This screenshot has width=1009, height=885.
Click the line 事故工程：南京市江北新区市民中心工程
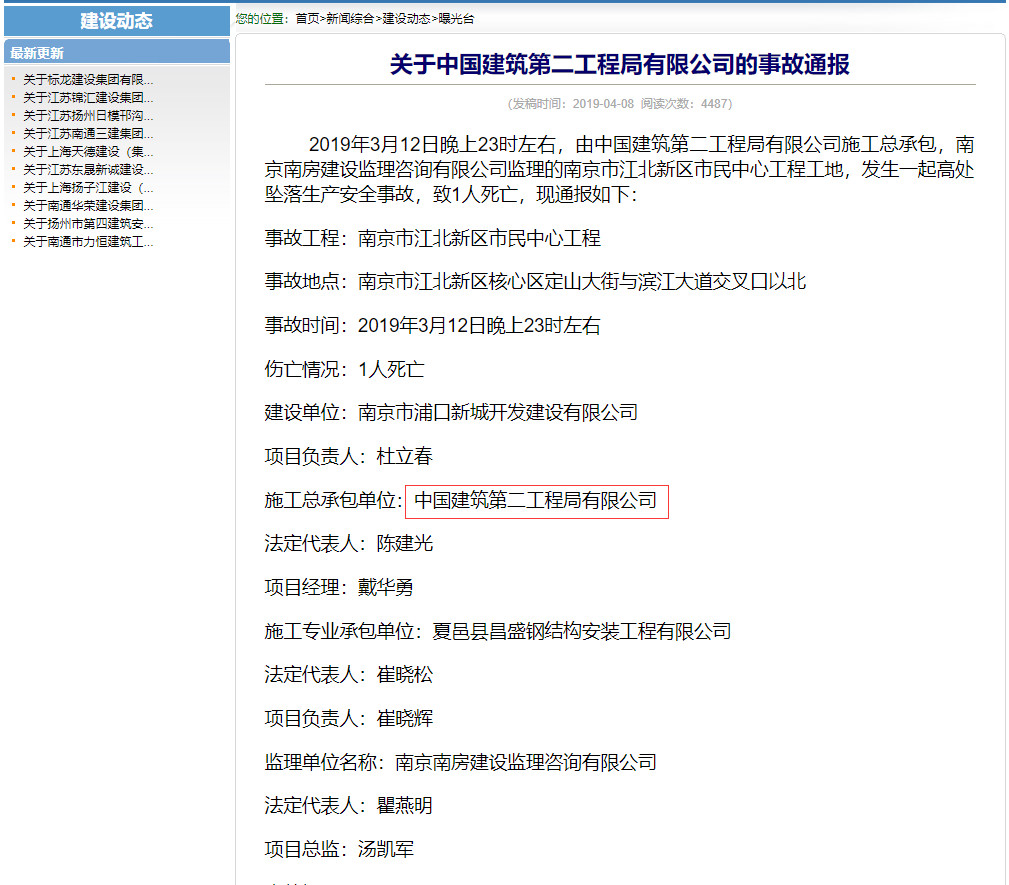point(432,238)
